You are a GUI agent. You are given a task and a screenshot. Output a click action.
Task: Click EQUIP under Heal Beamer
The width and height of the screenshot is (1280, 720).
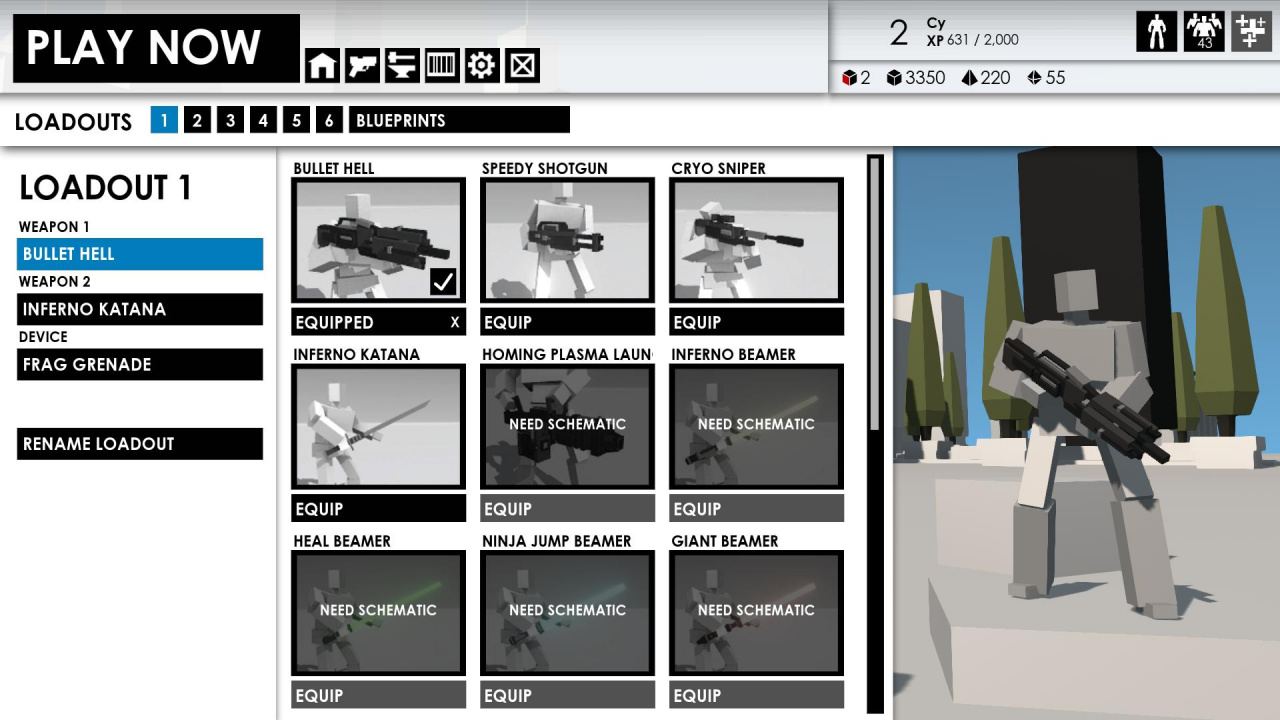[378, 695]
